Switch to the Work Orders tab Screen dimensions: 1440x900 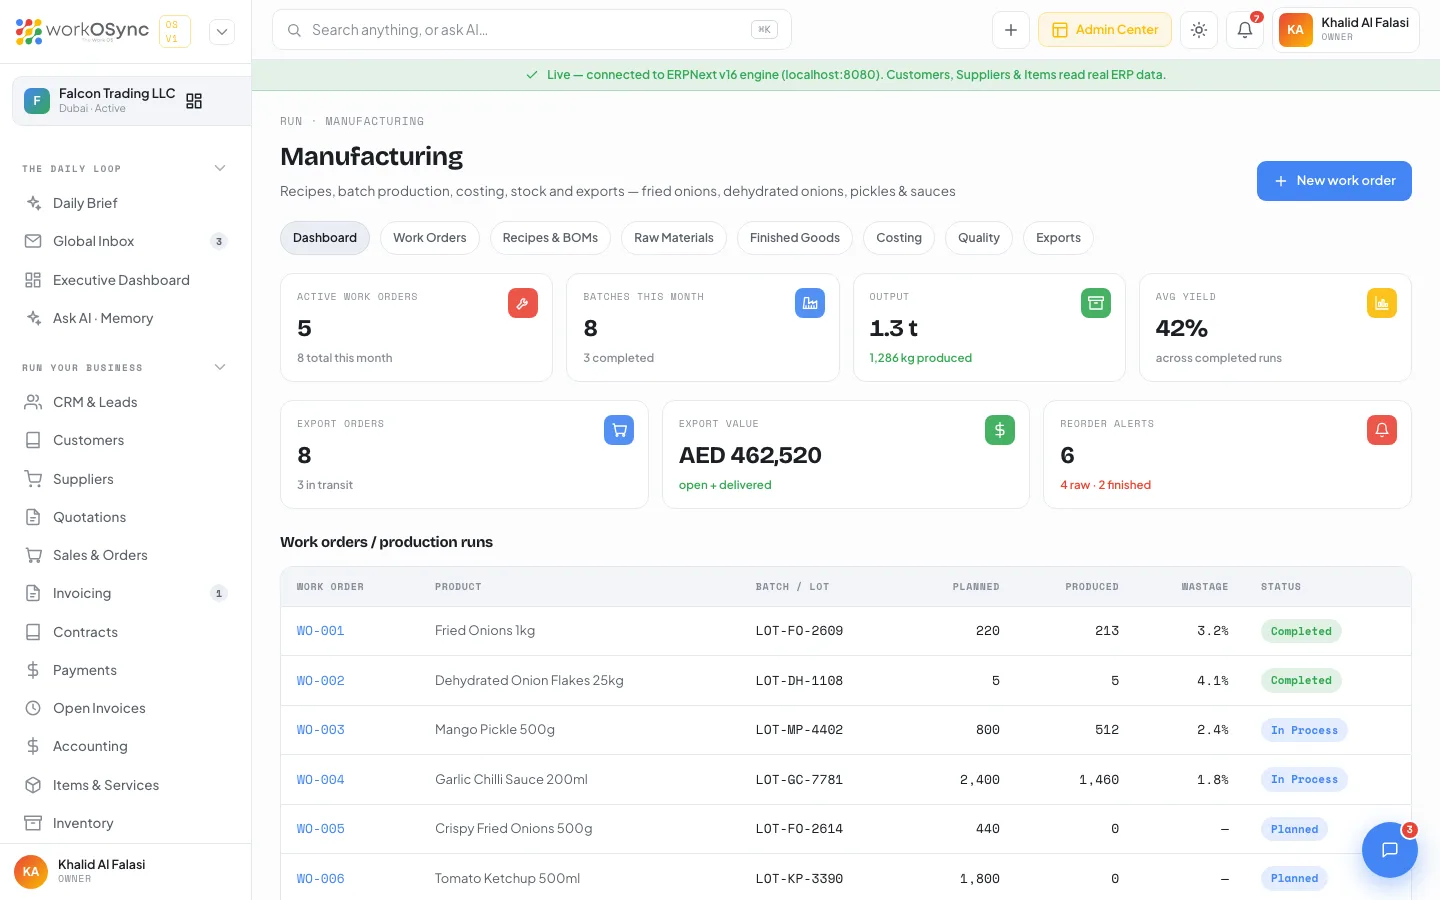[430, 238]
